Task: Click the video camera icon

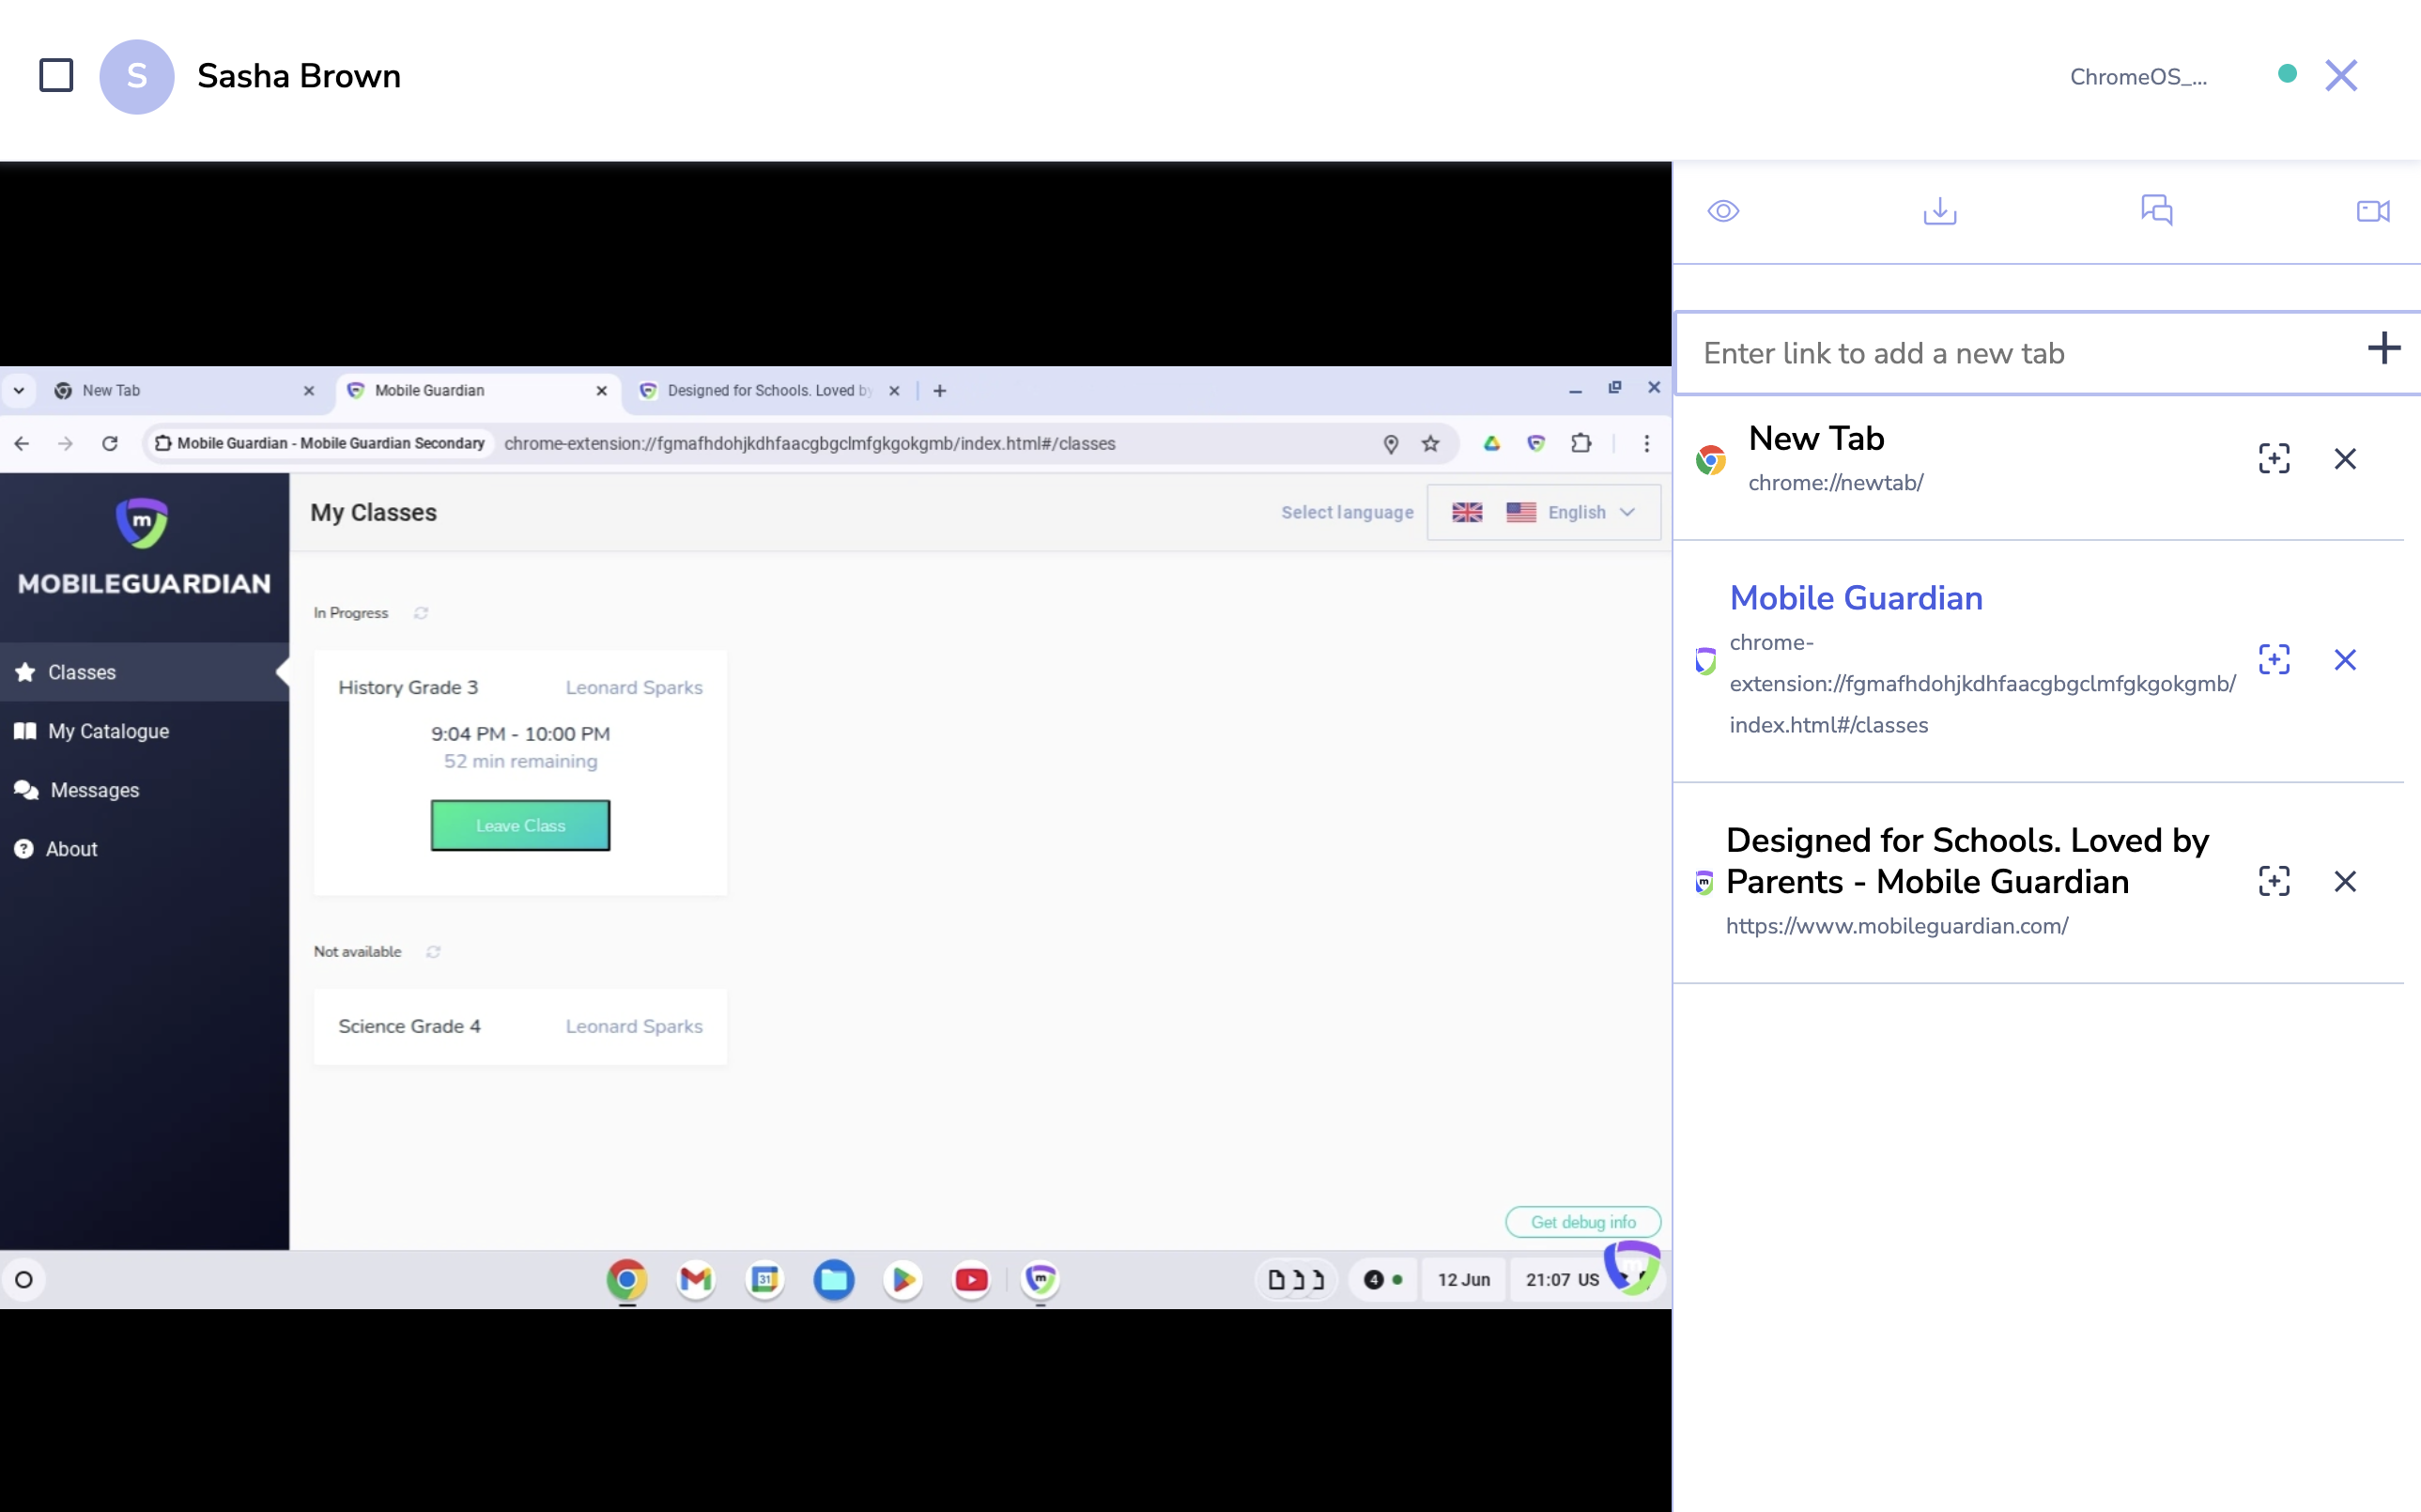Action: click(x=2372, y=211)
